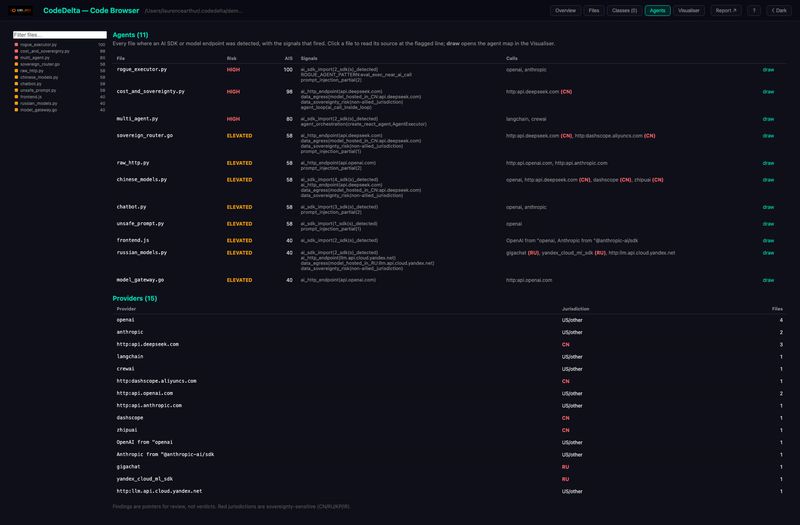Click the yandex_cloud_ml_sdk provider name
This screenshot has width=800, height=525.
click(x=144, y=479)
